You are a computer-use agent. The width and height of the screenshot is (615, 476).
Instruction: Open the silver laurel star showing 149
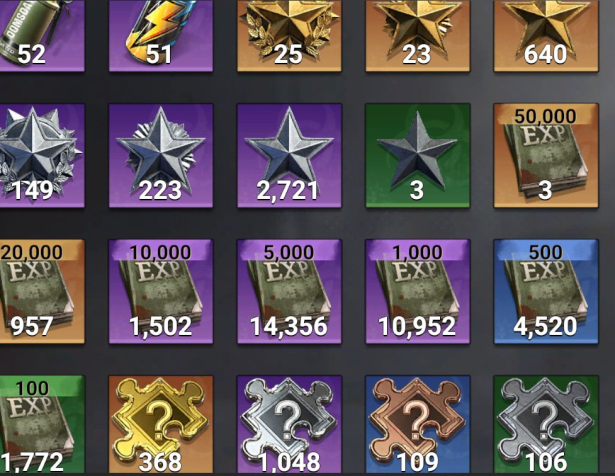click(x=42, y=155)
